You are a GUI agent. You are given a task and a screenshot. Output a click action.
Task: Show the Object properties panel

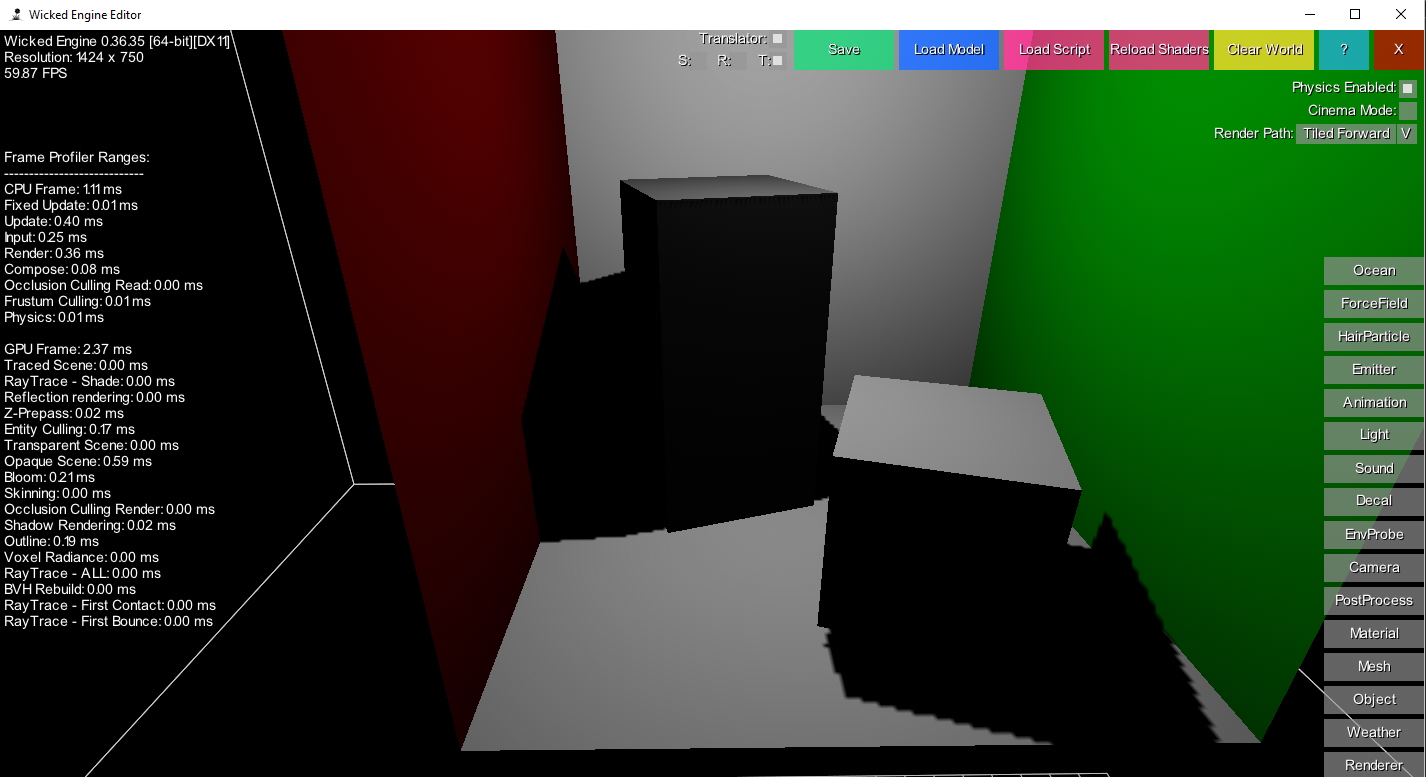1374,700
